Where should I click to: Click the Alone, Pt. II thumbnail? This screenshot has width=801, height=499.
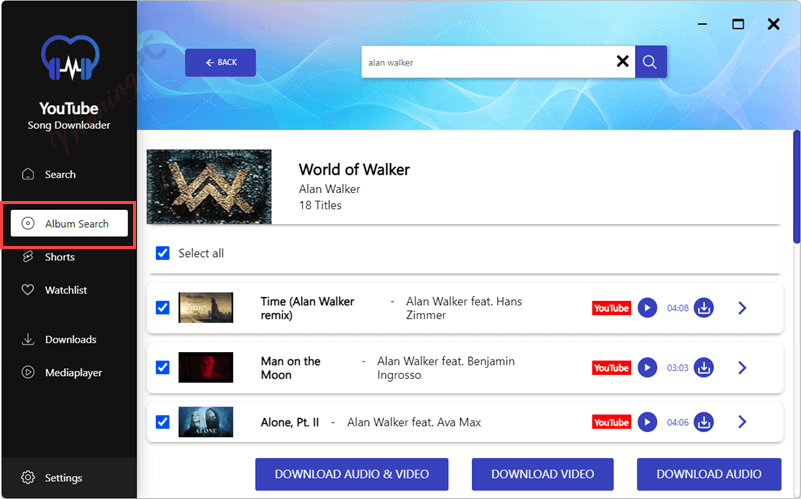click(205, 422)
